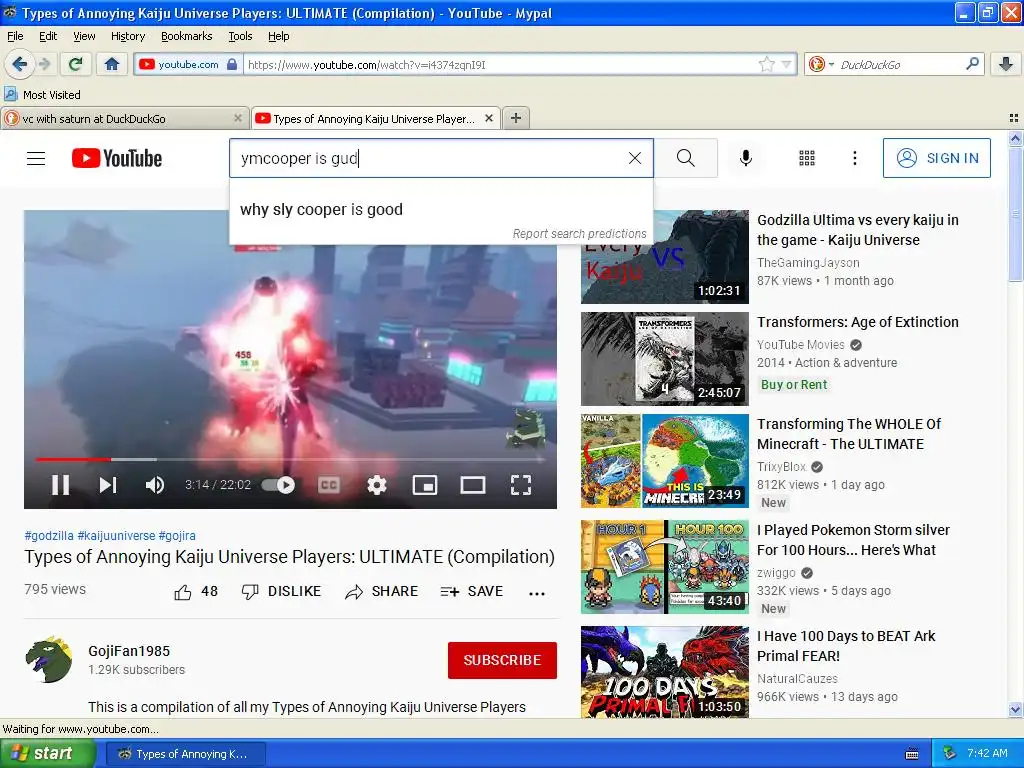The width and height of the screenshot is (1024, 768).
Task: Click the YouTube logo
Action: [x=117, y=158]
